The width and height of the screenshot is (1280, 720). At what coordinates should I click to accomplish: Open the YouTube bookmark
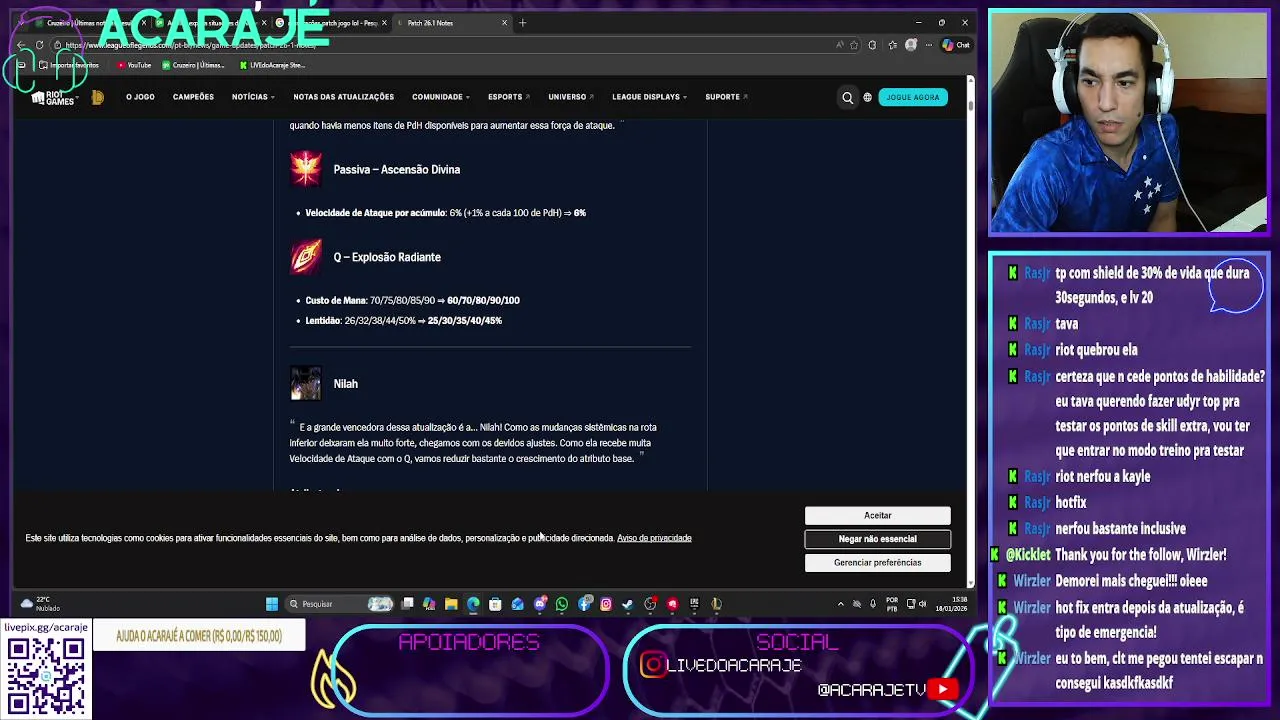(134, 65)
